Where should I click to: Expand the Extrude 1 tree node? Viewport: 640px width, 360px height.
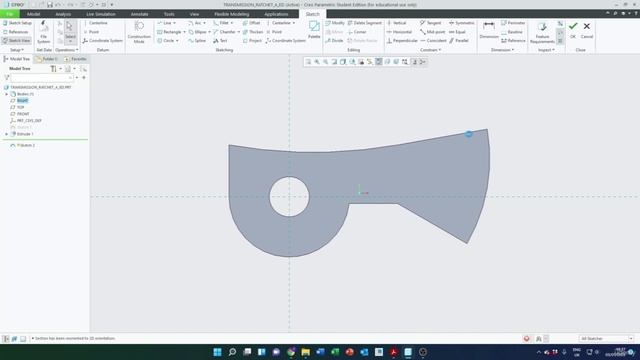[x=7, y=134]
